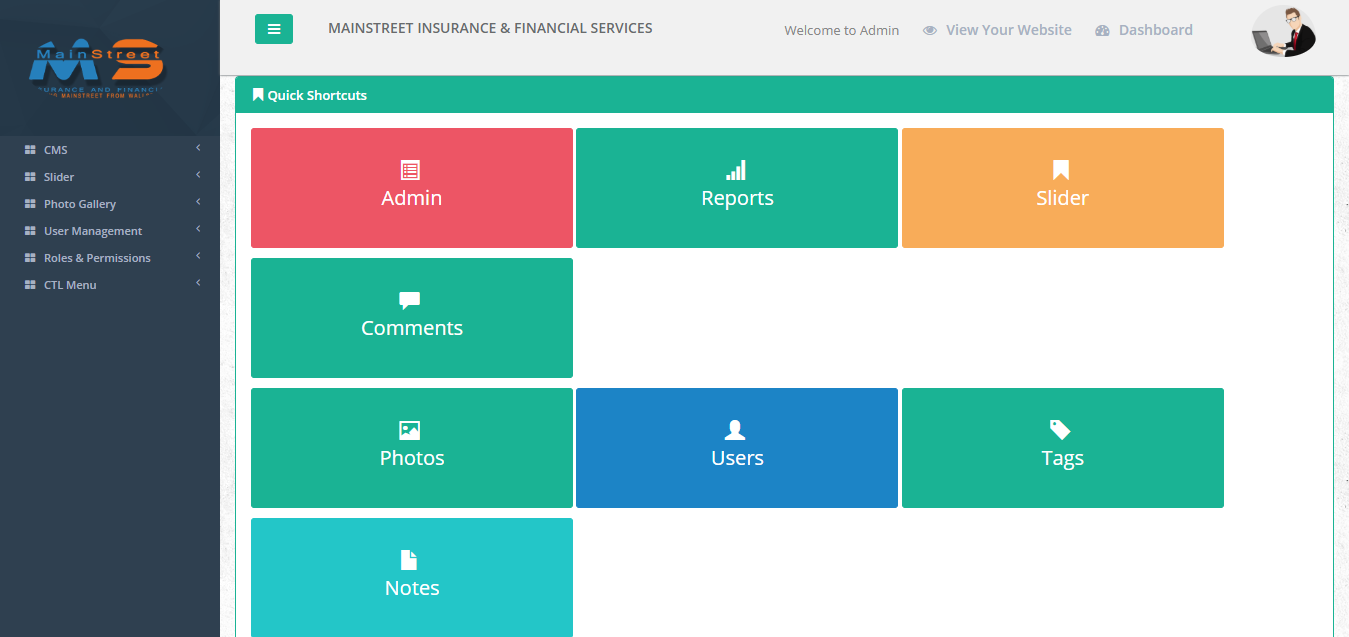Click the bar chart icon on Reports
The height and width of the screenshot is (637, 1349).
click(x=736, y=170)
